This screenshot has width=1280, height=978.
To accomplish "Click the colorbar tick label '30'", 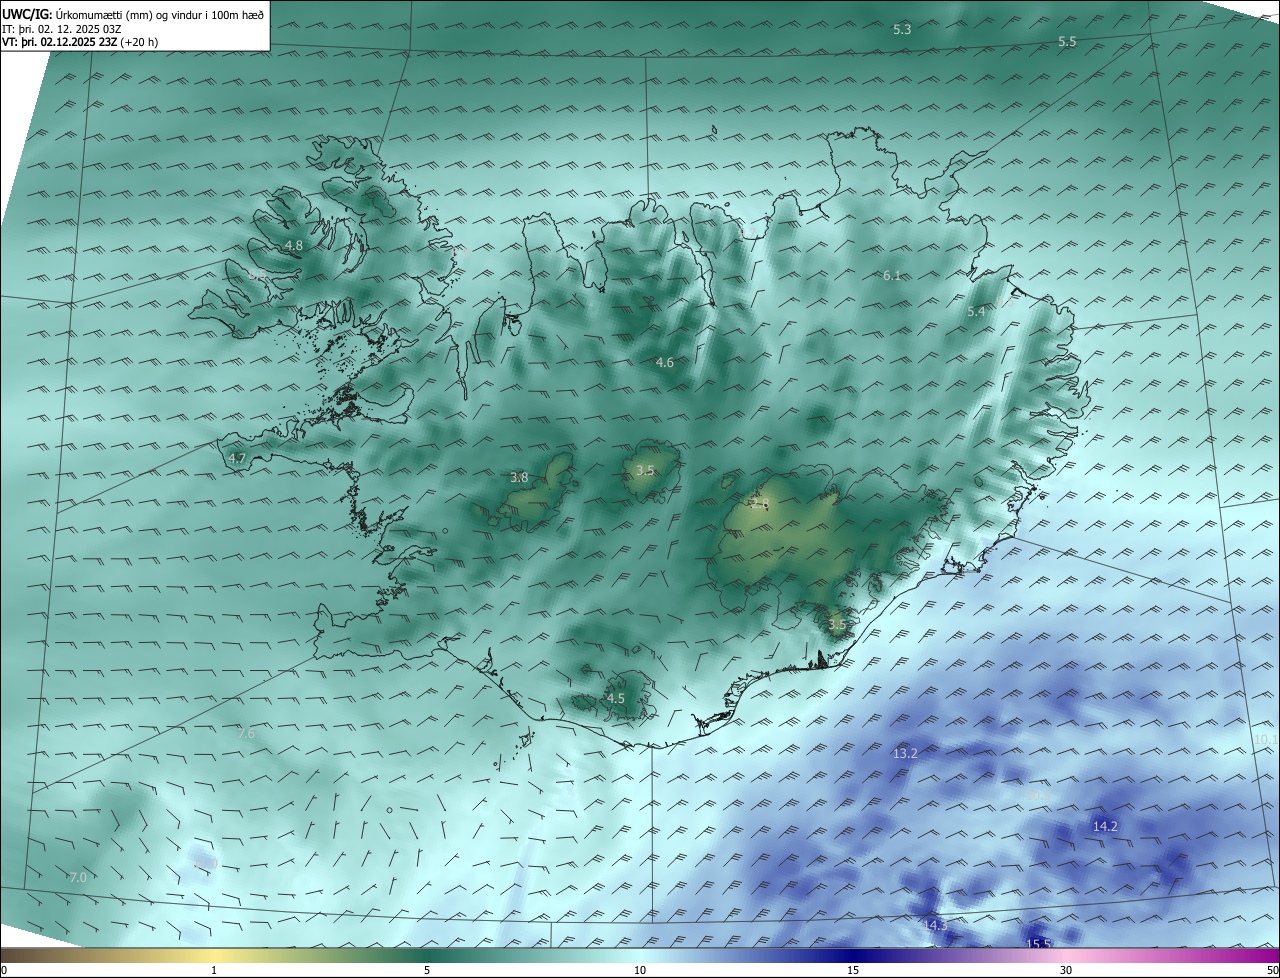I will pyautogui.click(x=1066, y=970).
